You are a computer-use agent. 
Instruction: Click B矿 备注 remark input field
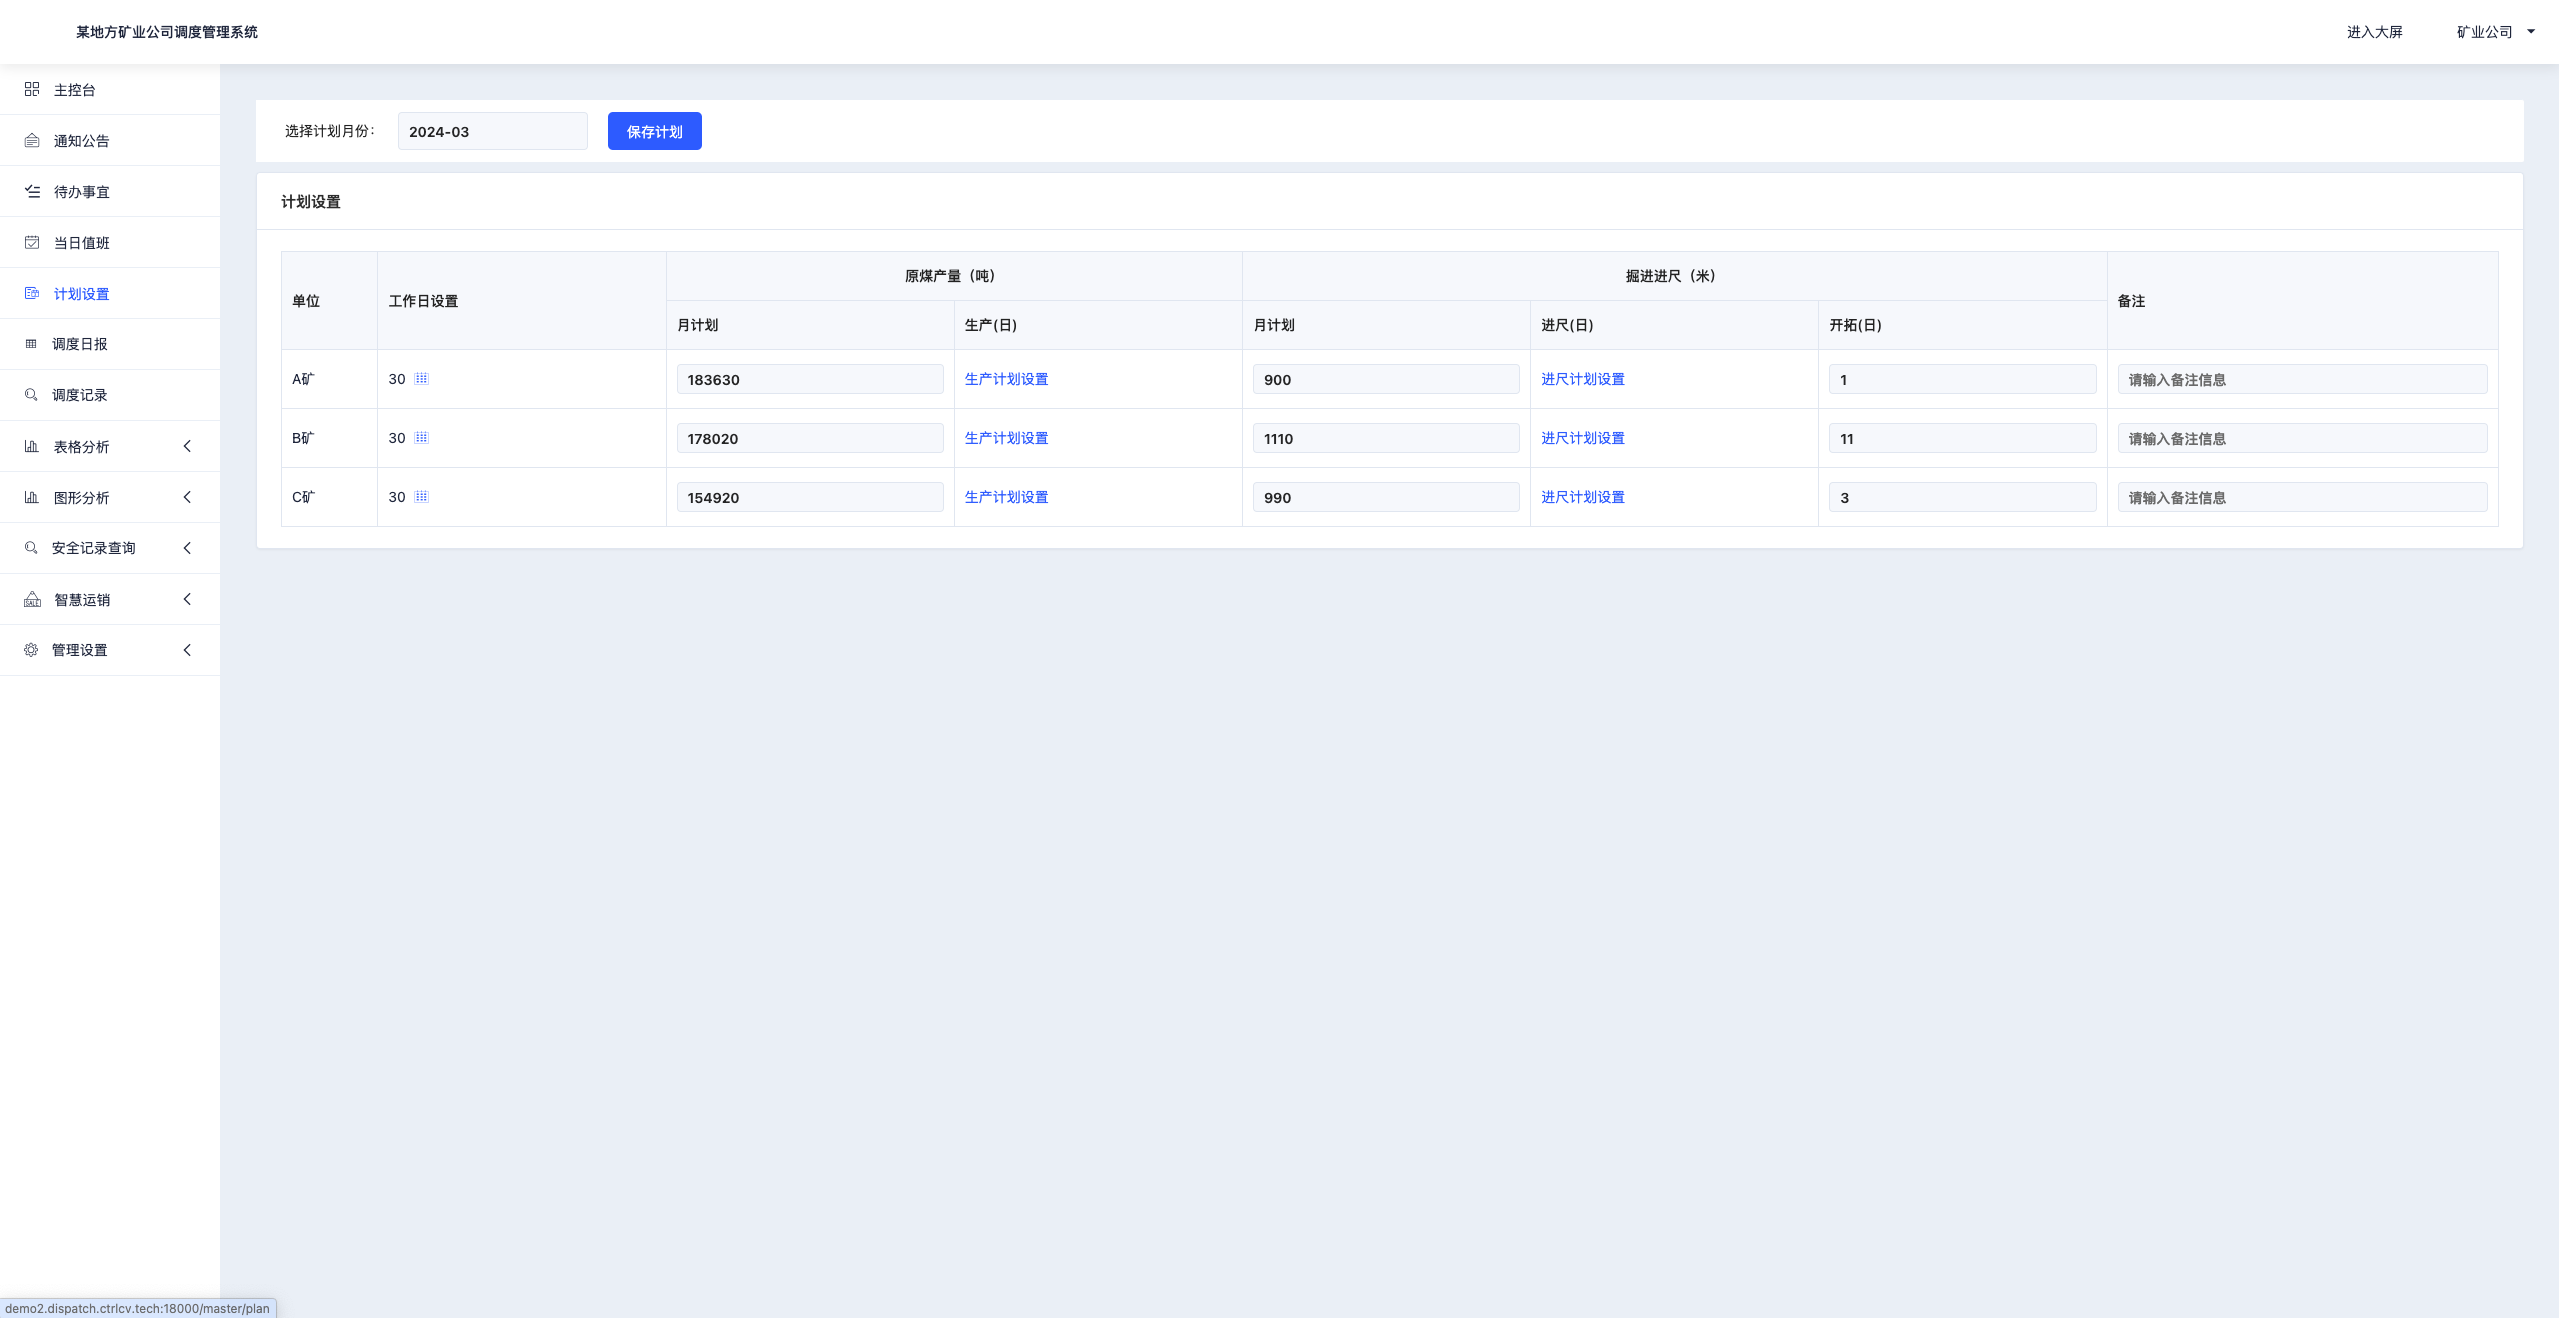pyautogui.click(x=2302, y=438)
